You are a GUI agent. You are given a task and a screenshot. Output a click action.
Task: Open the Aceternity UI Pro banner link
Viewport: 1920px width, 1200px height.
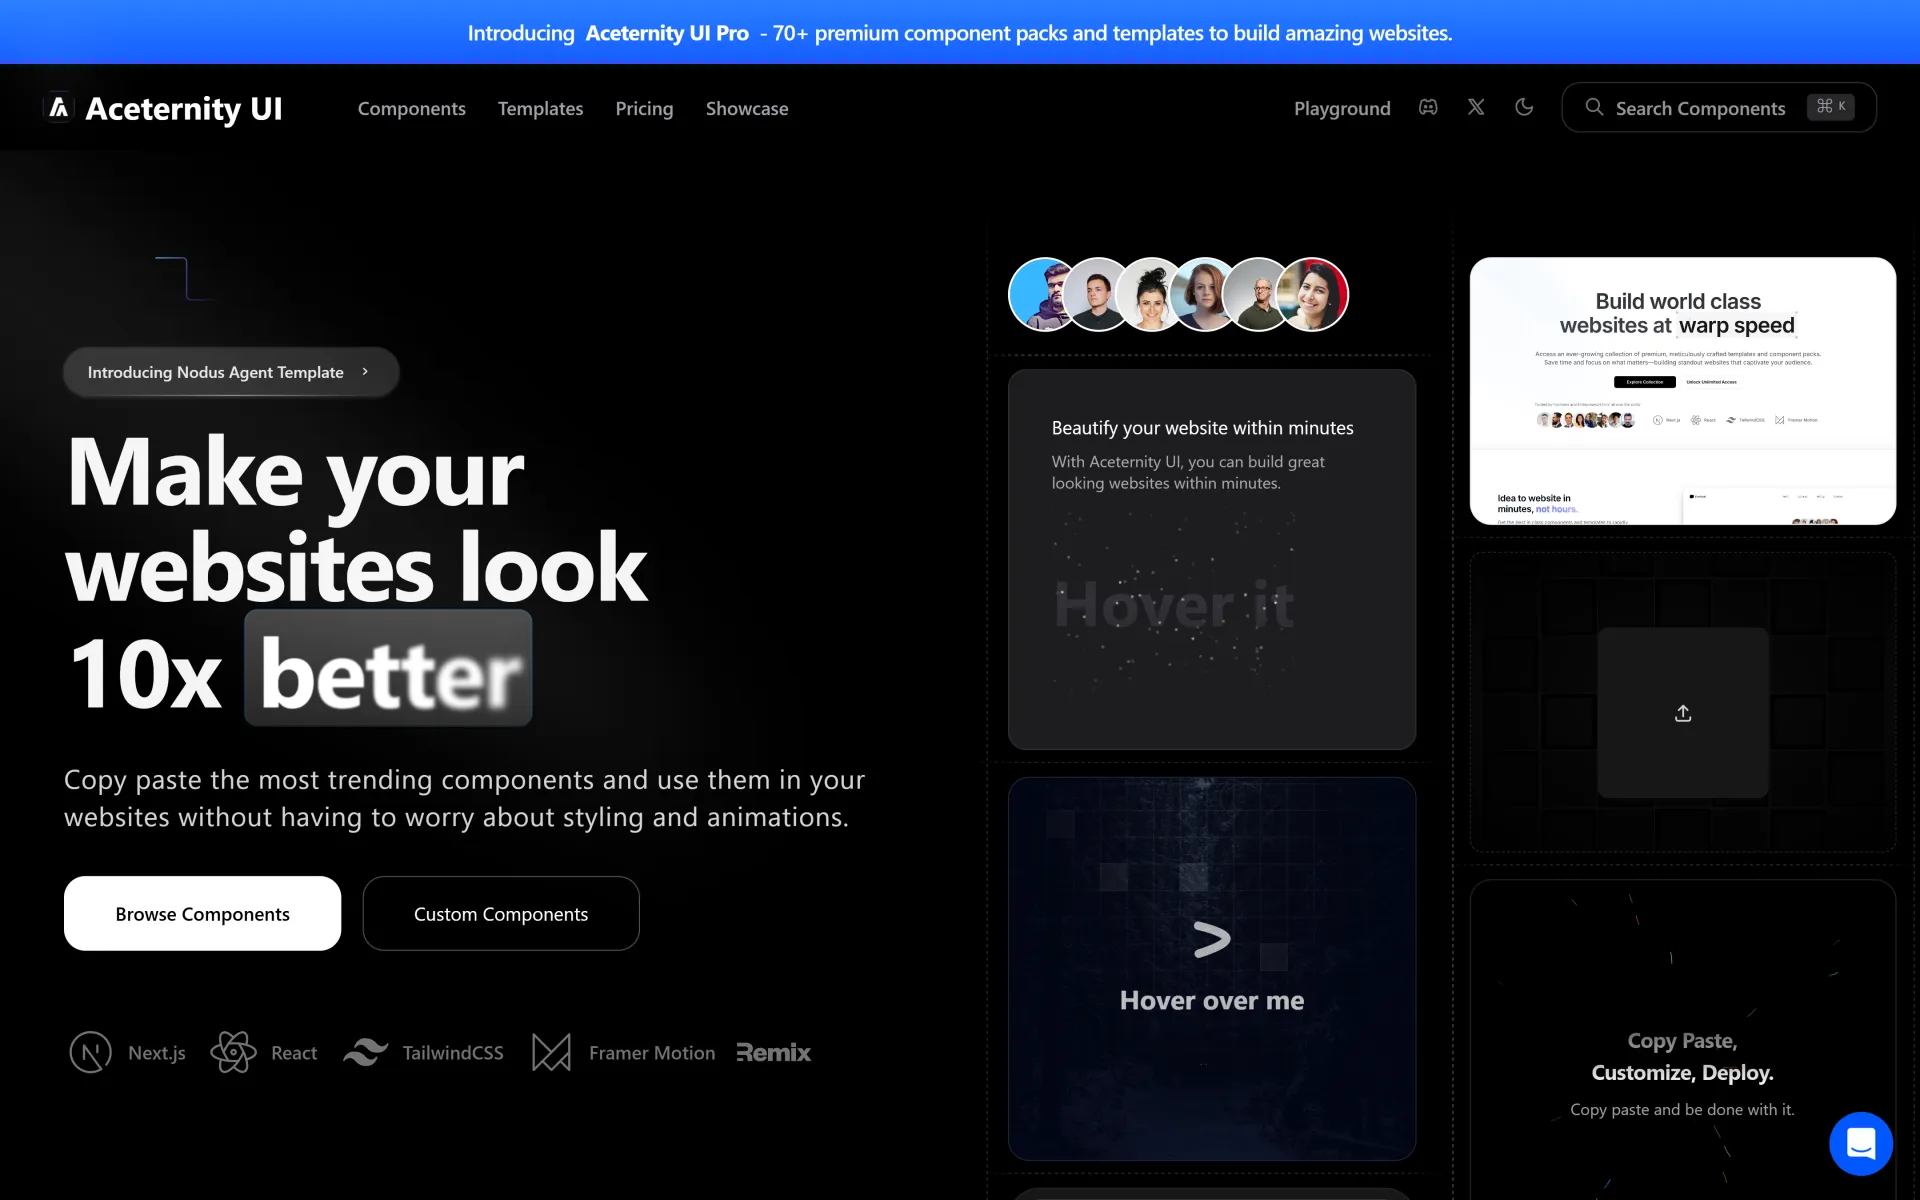pos(666,33)
